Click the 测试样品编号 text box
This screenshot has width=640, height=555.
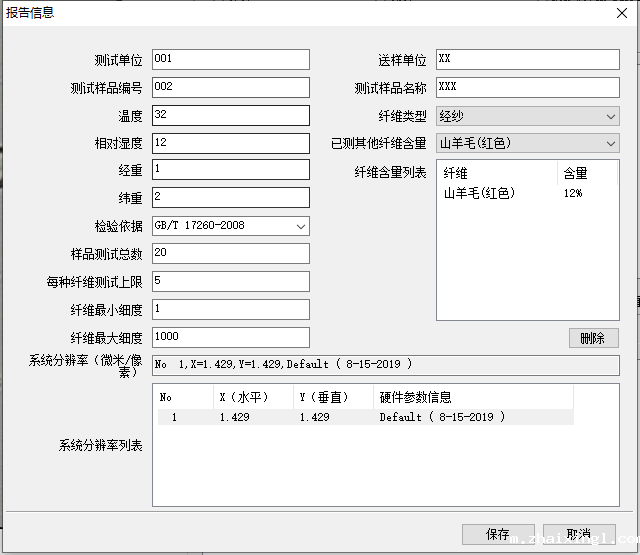click(x=230, y=88)
